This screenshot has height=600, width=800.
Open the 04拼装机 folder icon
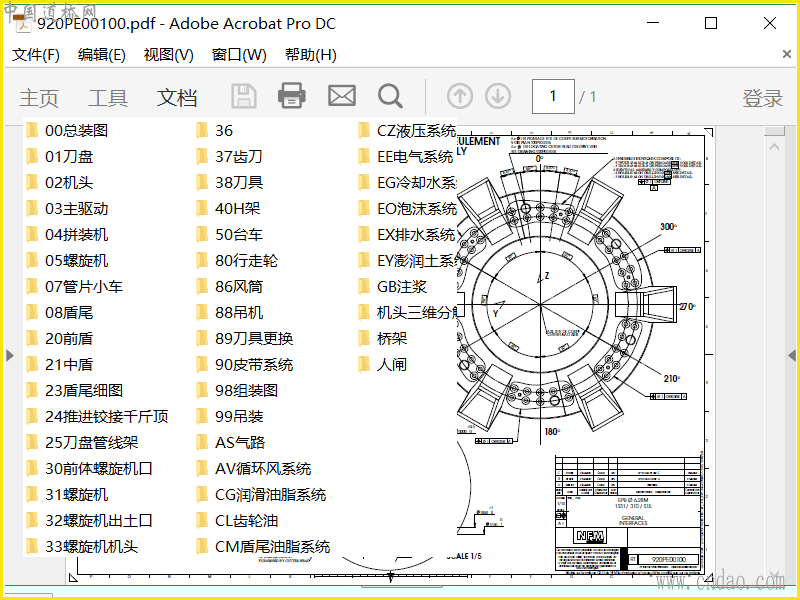32,235
